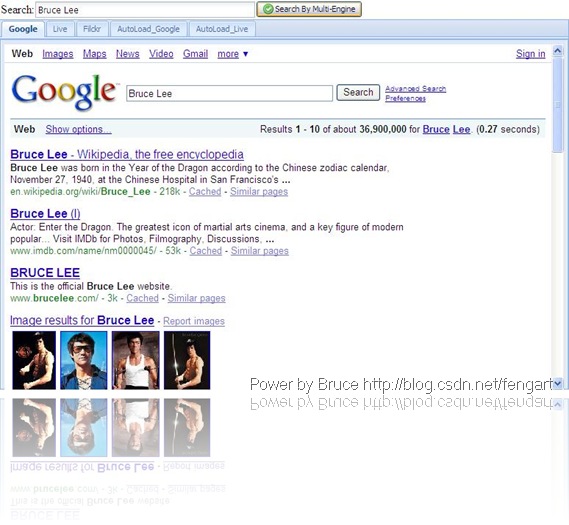569x525 pixels.
Task: Open the fourth Bruce Lee image with staff
Action: [x=187, y=360]
